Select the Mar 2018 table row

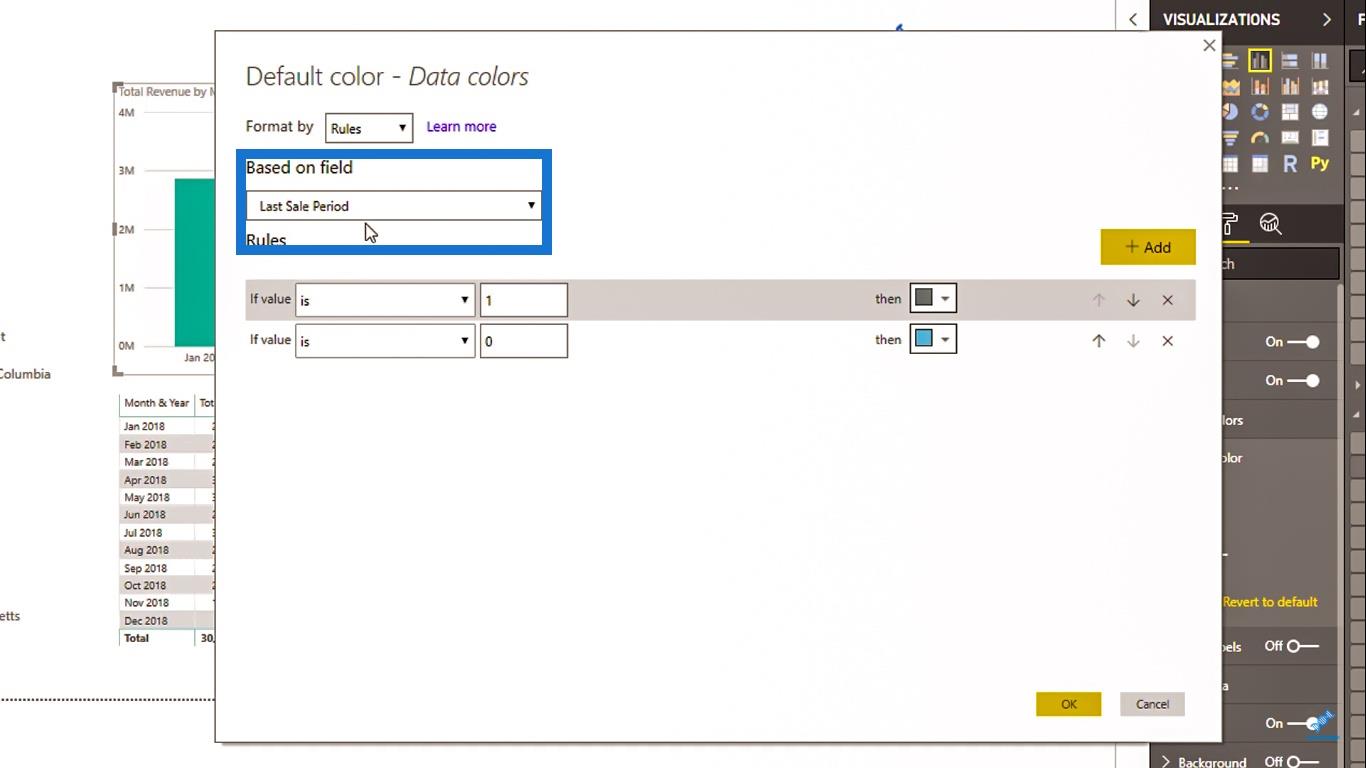[x=166, y=462]
